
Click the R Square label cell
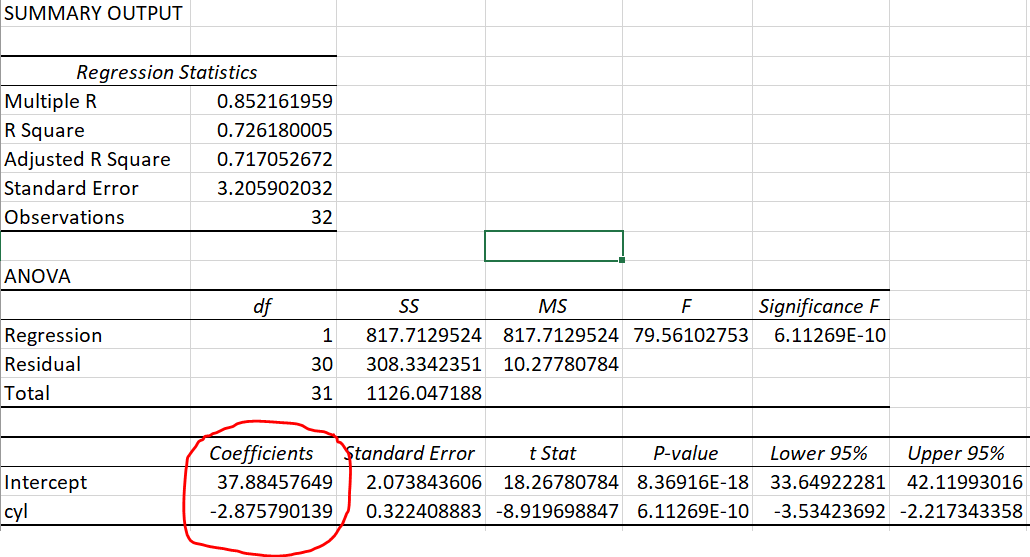(45, 130)
